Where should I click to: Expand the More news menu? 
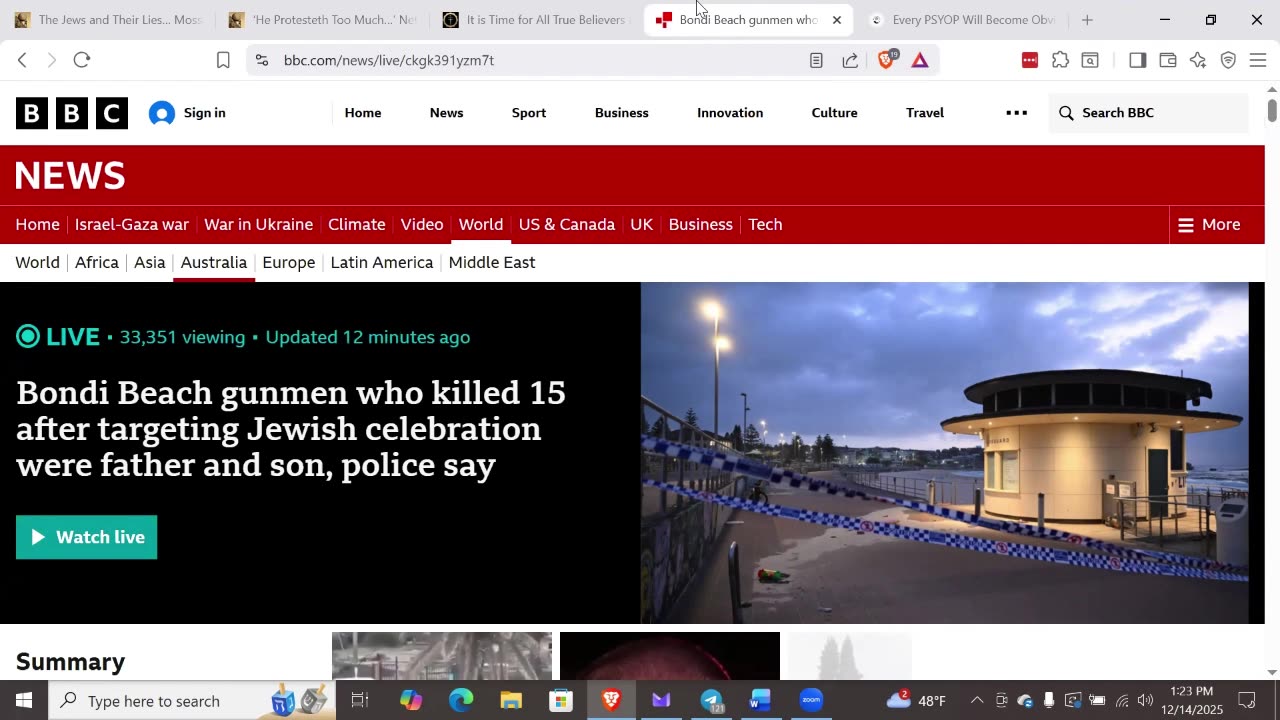click(1209, 225)
